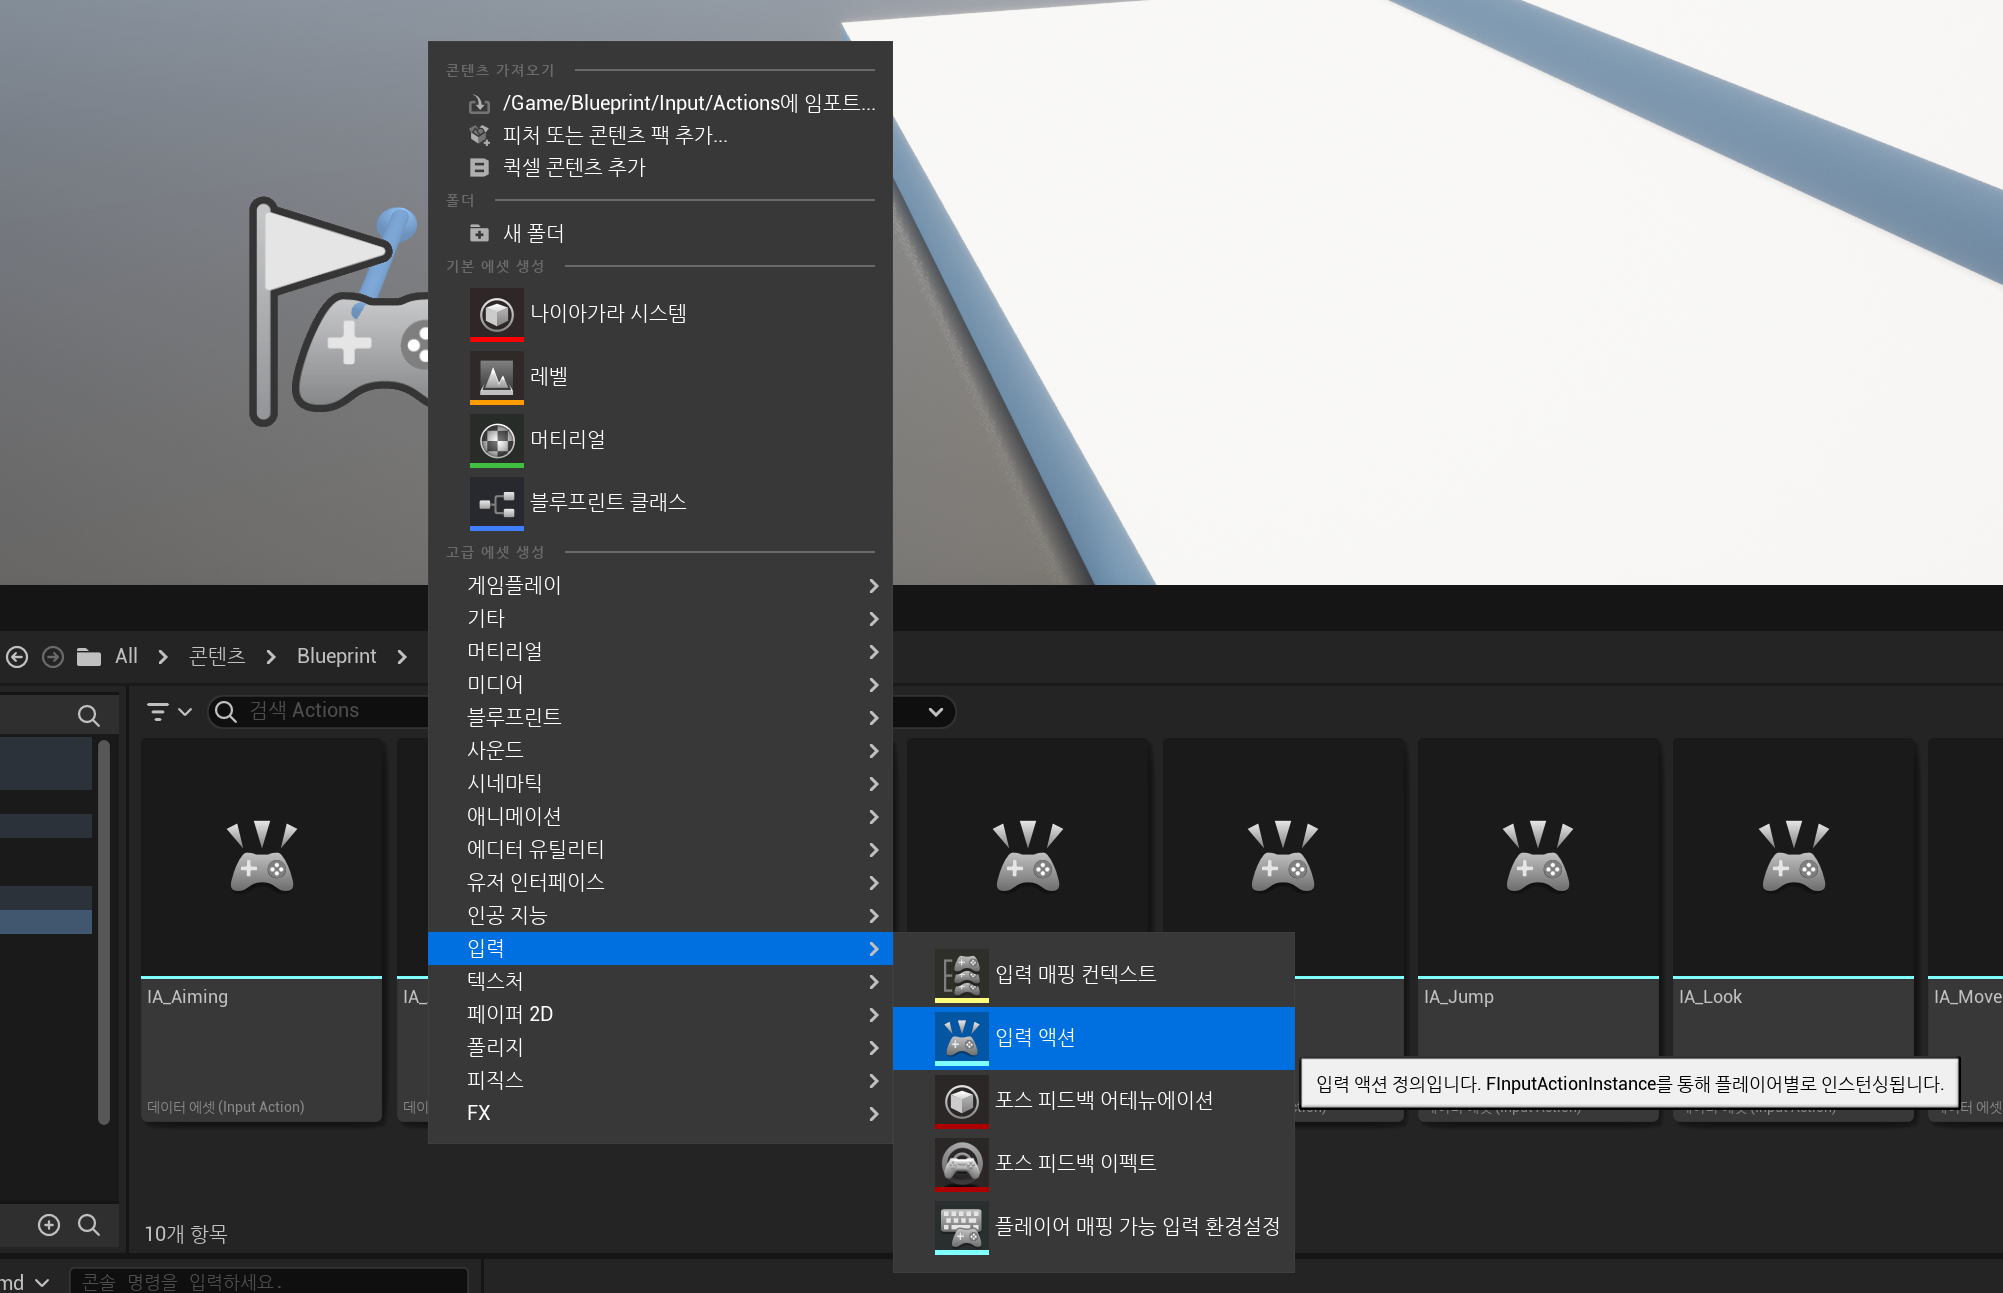Click the Blueprint breadcrumb link
Screen dimensions: 2003x1293
click(x=336, y=657)
